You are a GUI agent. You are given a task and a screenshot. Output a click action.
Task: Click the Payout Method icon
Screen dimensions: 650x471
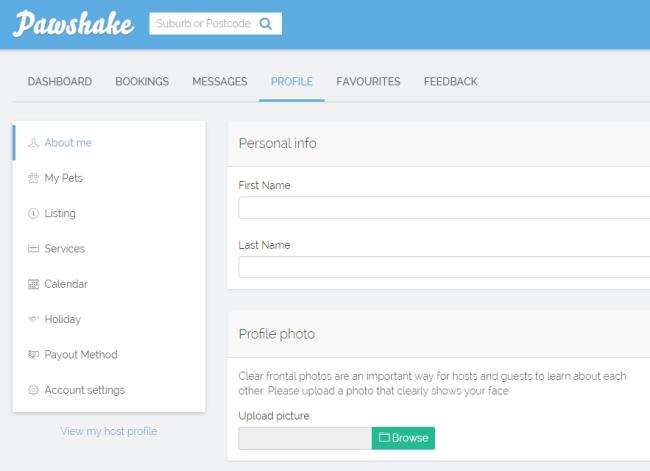pyautogui.click(x=33, y=355)
